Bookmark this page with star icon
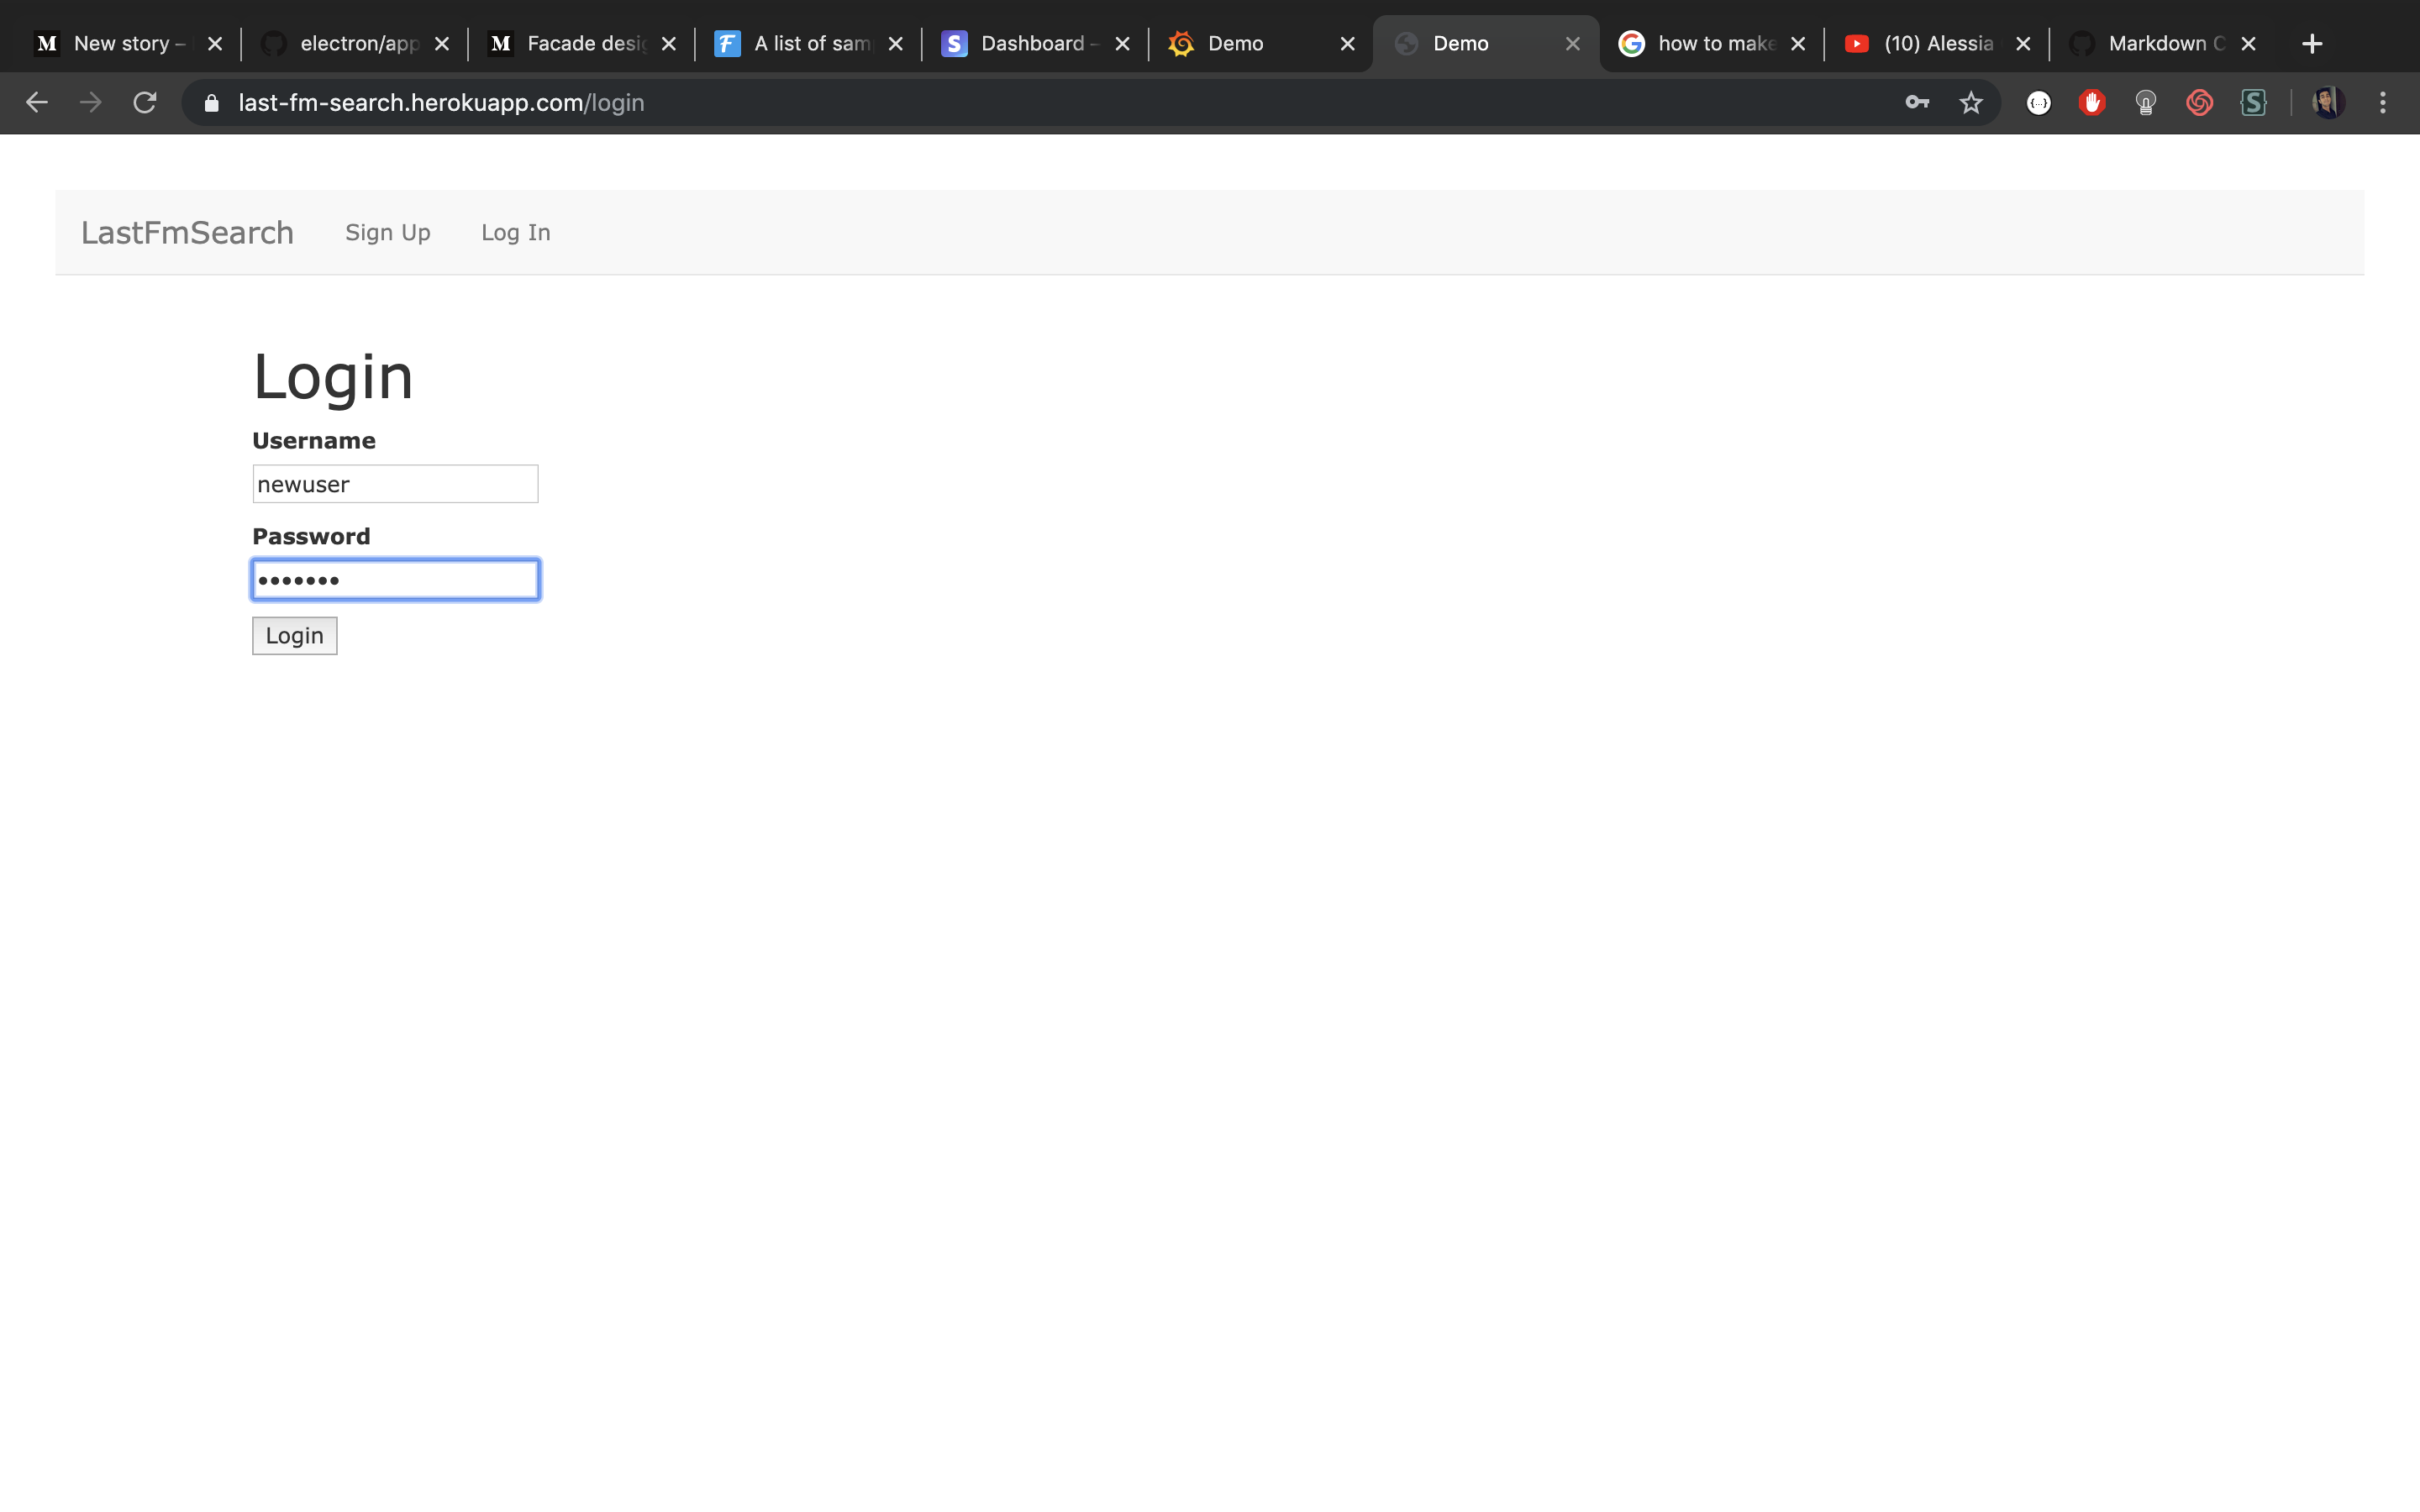The height and width of the screenshot is (1512, 2420). pyautogui.click(x=1970, y=102)
